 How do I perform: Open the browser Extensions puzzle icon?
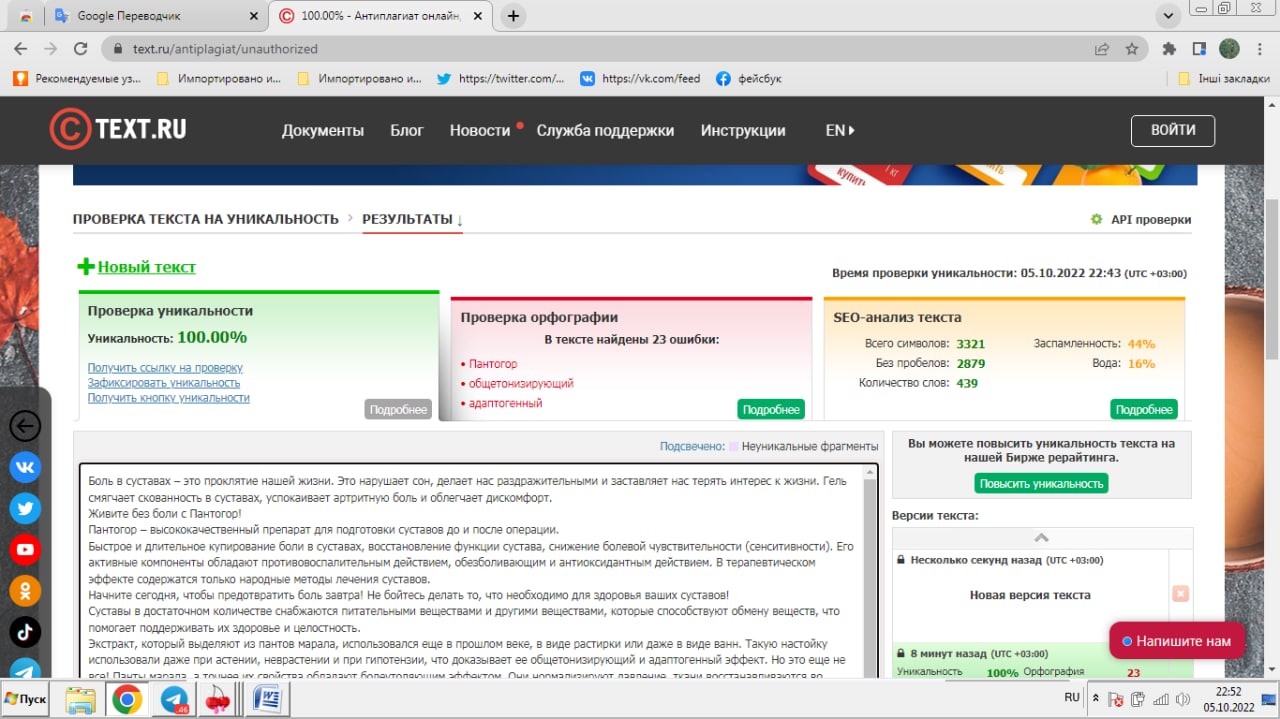tap(1168, 48)
